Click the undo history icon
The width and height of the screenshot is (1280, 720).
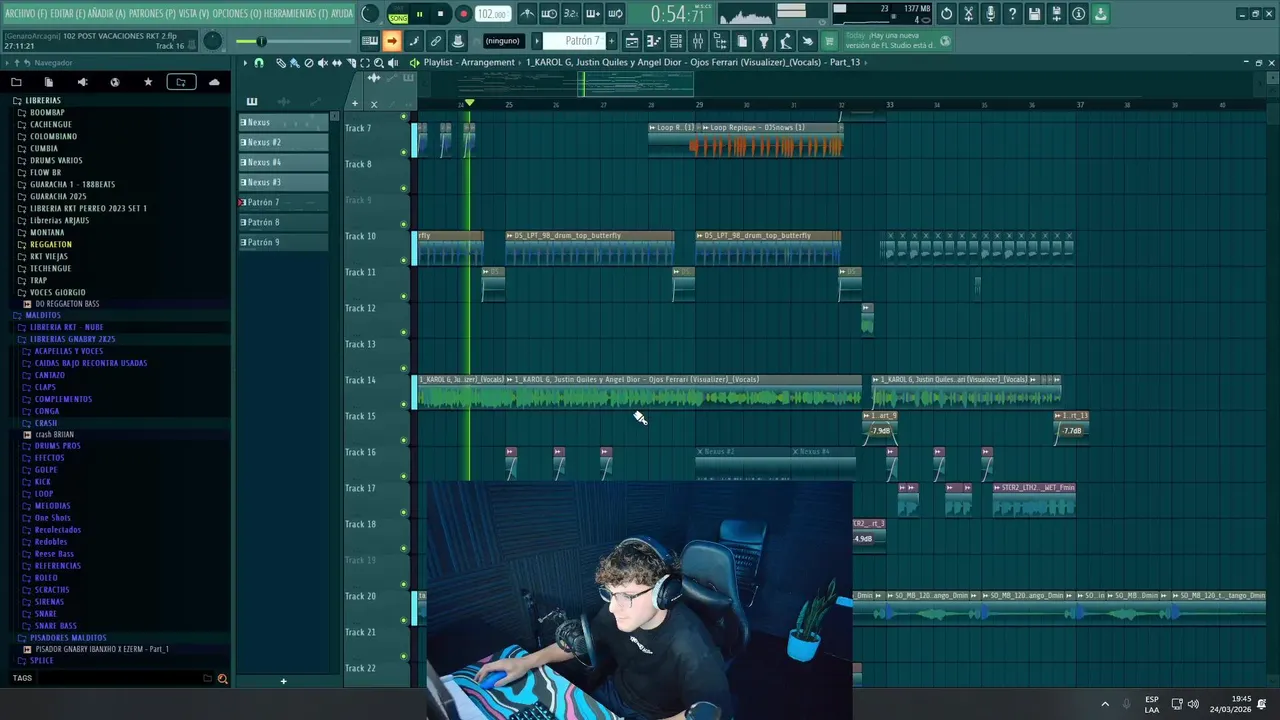(946, 14)
